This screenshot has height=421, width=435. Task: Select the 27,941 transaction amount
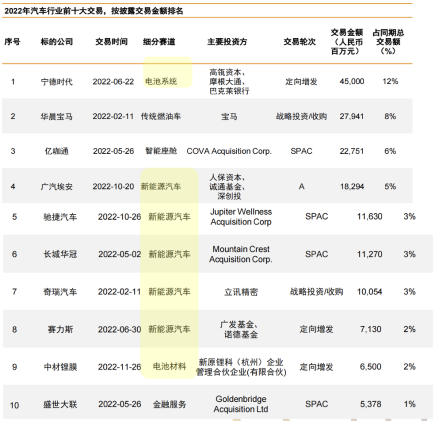click(352, 116)
